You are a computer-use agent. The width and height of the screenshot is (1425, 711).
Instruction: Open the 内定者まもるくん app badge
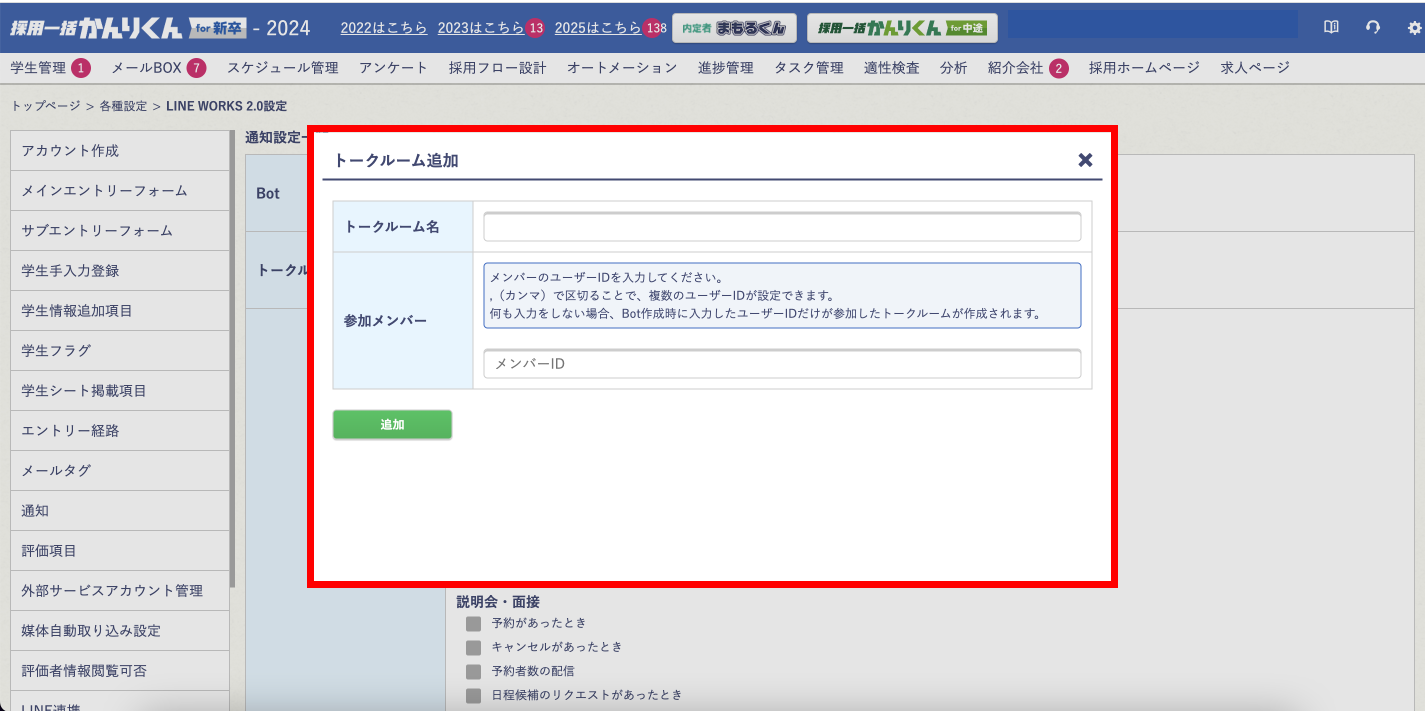pyautogui.click(x=735, y=28)
